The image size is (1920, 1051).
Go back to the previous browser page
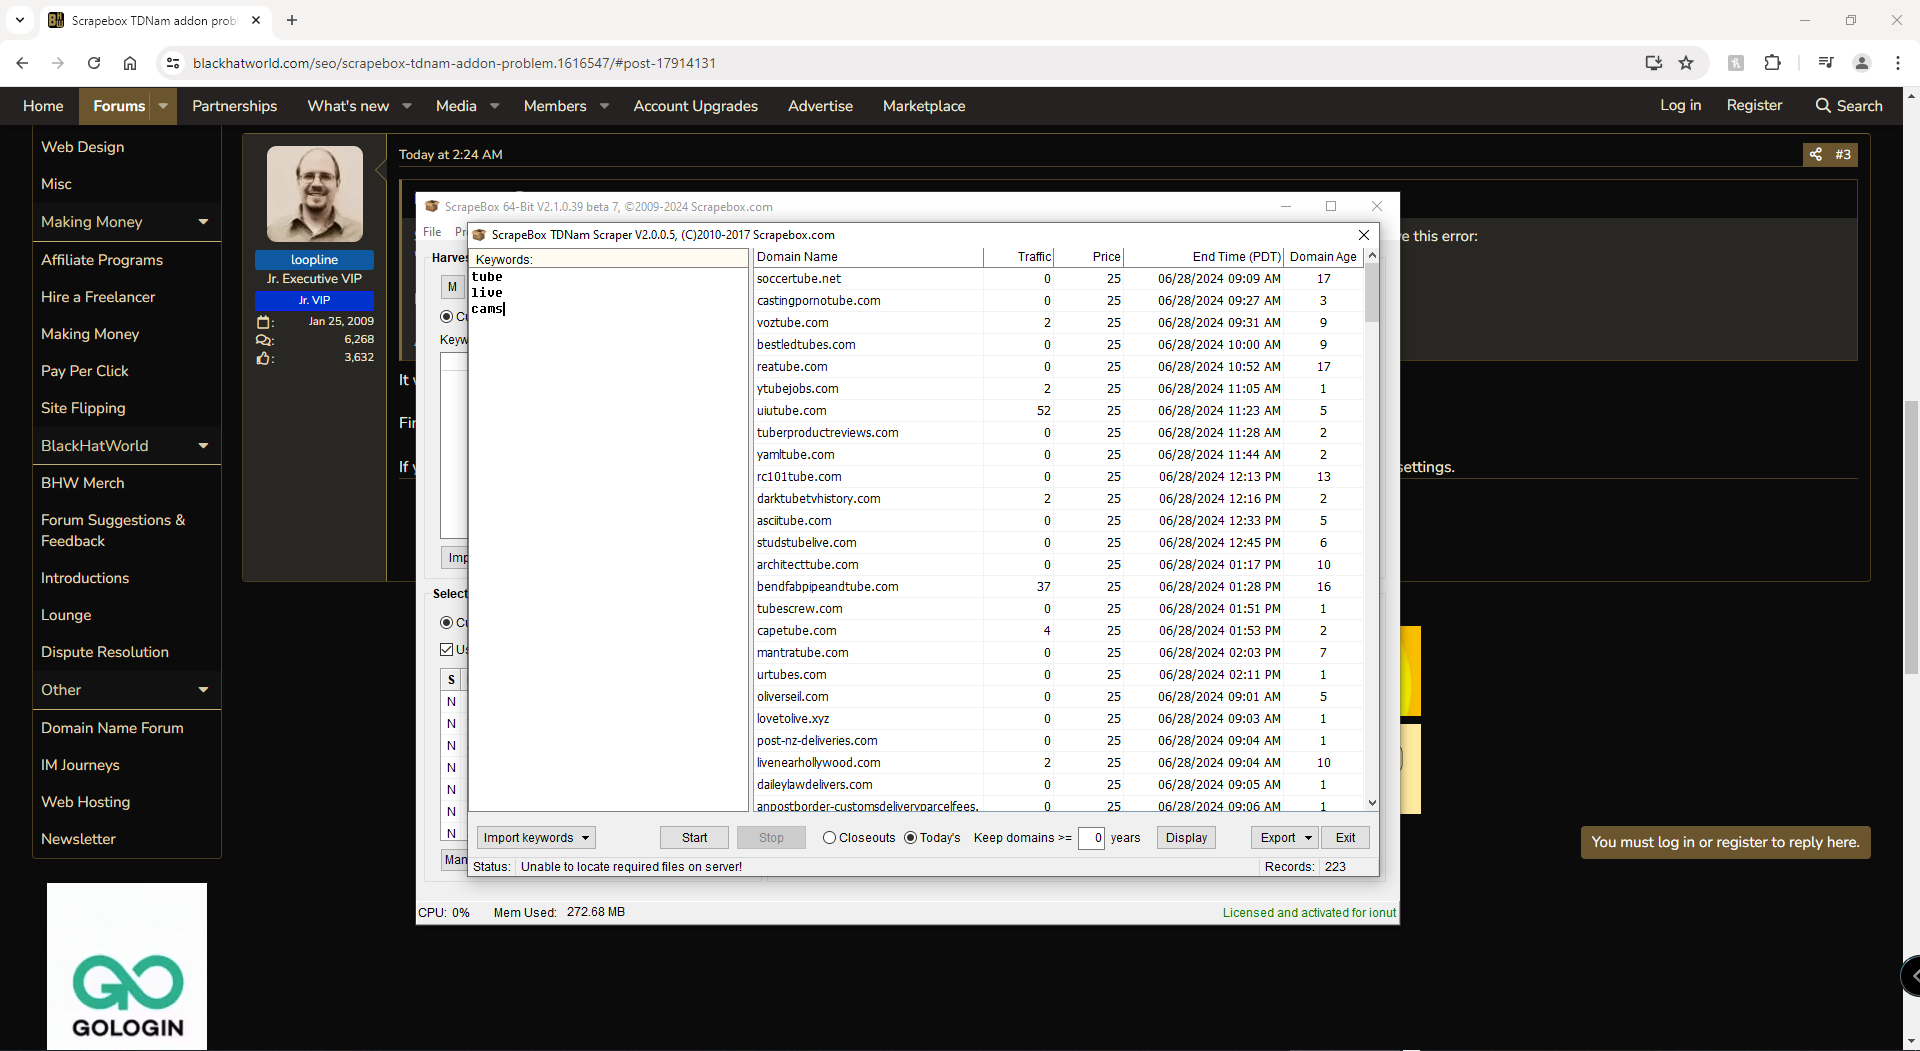click(x=22, y=63)
